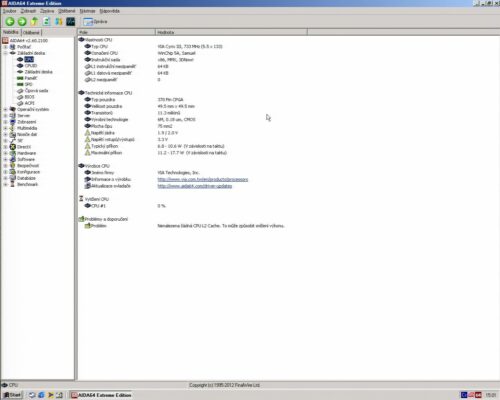Image resolution: width=500 pixels, height=400 pixels.
Task: Click the Refresh toolbar icon
Action: (46, 22)
